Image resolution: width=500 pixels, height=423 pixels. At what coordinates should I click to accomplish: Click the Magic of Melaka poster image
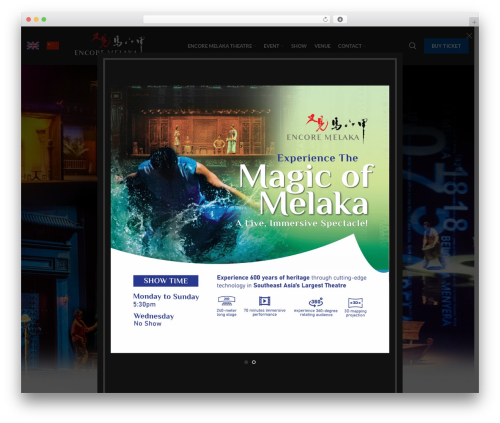(250, 219)
